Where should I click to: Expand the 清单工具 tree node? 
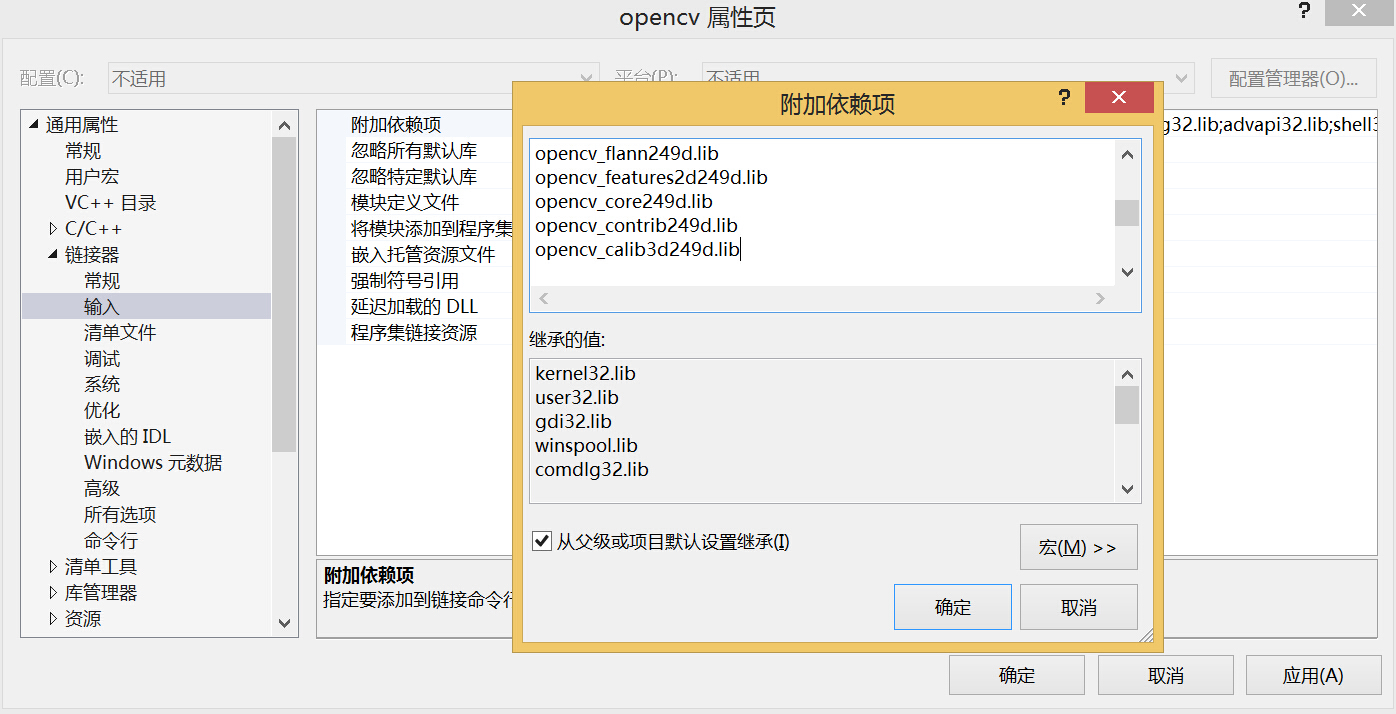click(53, 567)
